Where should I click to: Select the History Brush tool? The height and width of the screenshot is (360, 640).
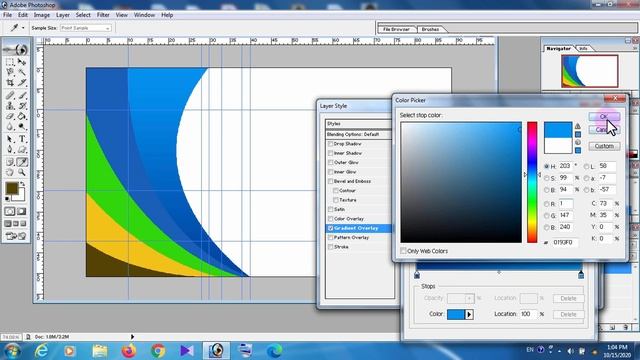pos(22,106)
